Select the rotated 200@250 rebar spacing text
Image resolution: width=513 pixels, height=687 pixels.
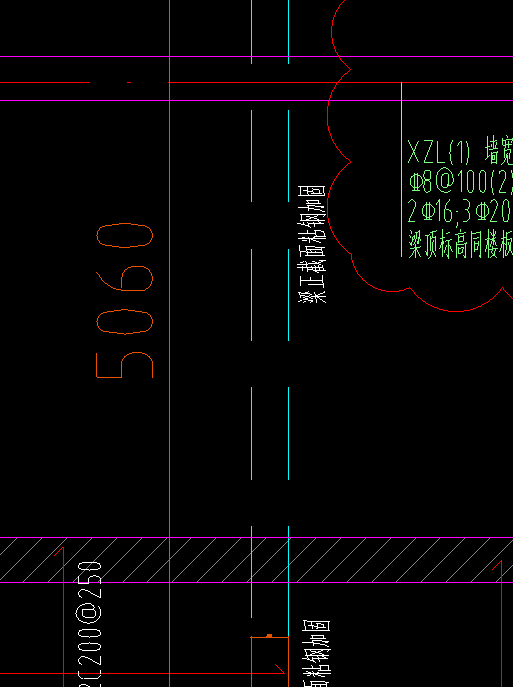click(x=88, y=623)
